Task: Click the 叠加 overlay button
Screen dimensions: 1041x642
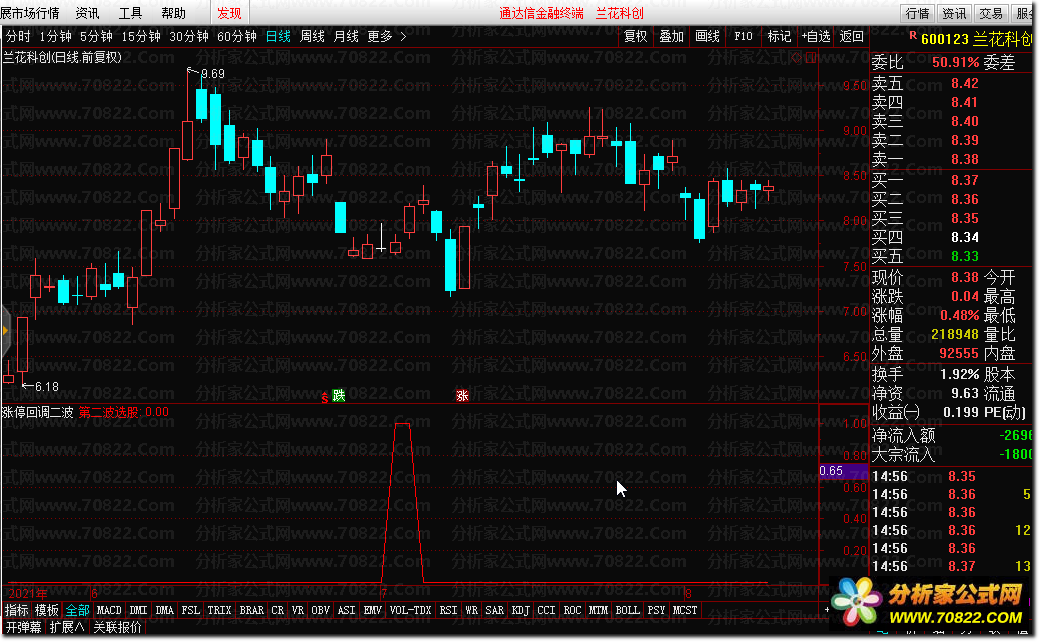Action: pyautogui.click(x=671, y=37)
